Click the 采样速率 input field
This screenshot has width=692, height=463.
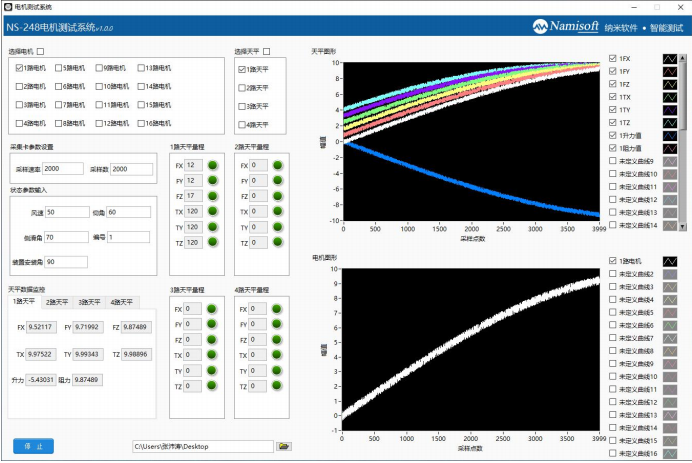62,170
